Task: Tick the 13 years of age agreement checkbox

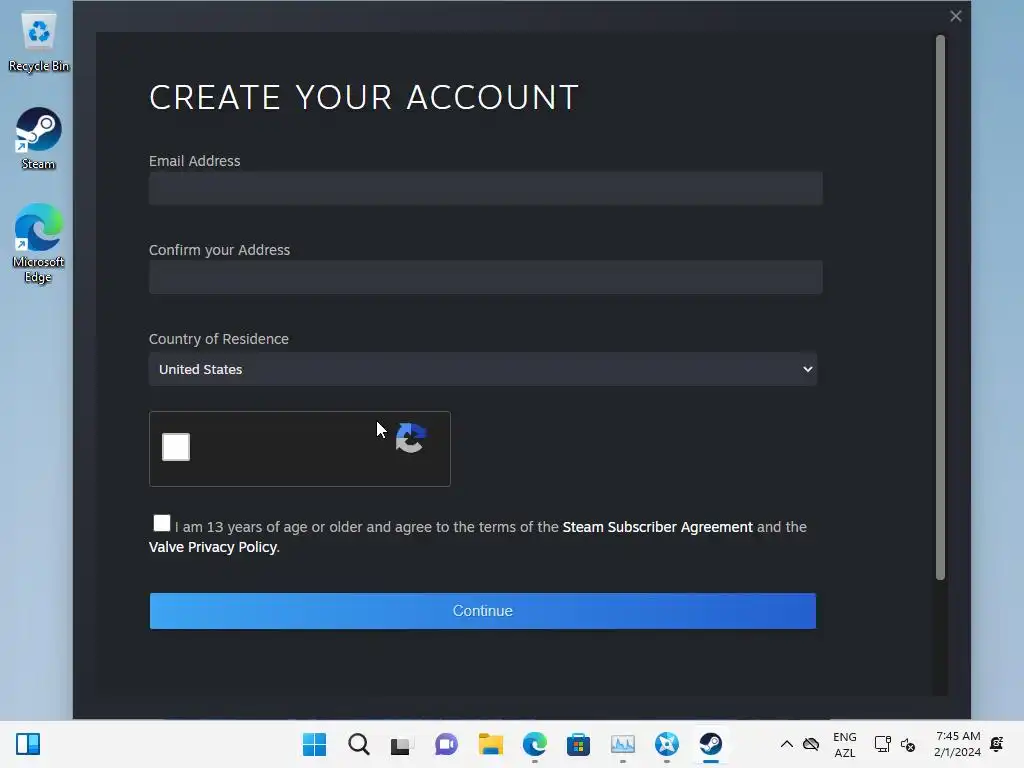Action: point(161,523)
